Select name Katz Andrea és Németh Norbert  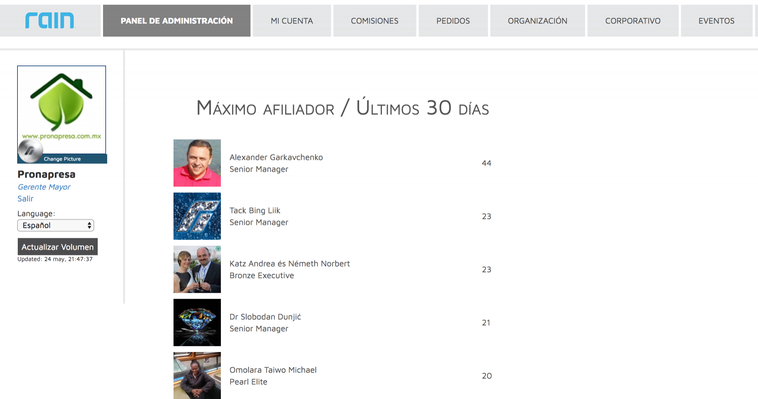tap(290, 264)
